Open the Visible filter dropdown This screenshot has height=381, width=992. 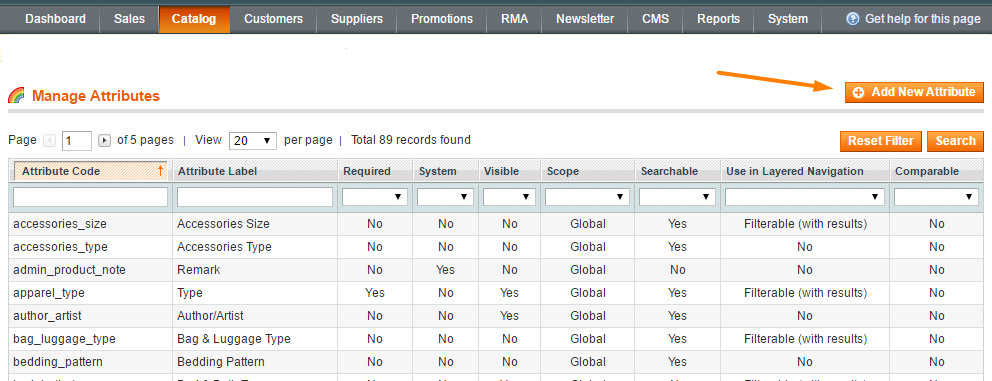point(509,197)
